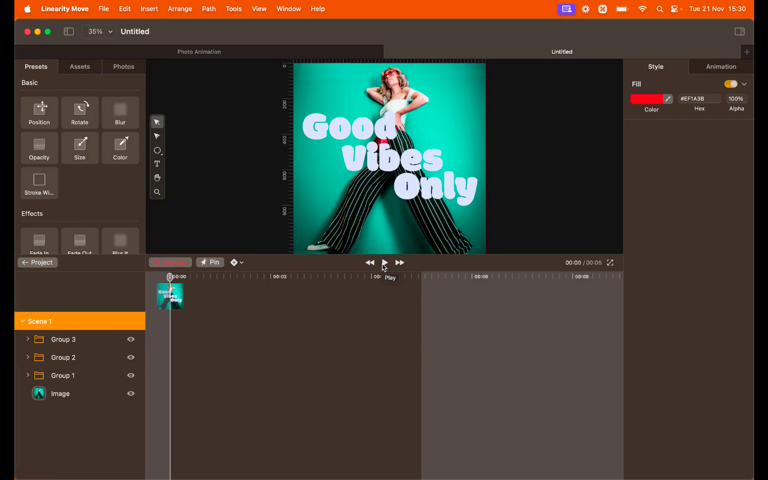Choose the Shape ellipse tool
Viewport: 768px width, 480px height.
coord(157,150)
